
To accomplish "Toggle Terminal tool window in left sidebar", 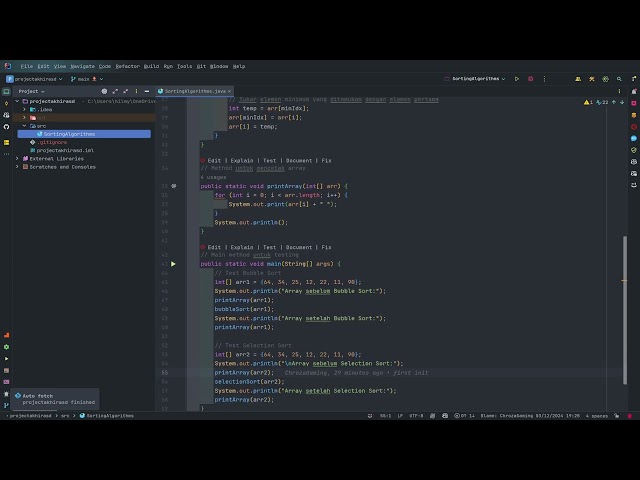I will (x=6, y=382).
